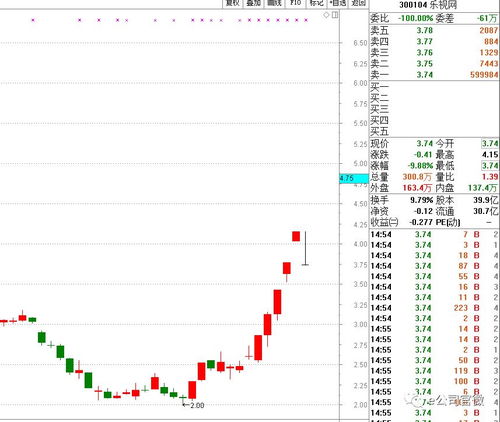This screenshot has width=500, height=422.
Task: Click the stock title 300104 乐视网
Action: coord(428,5)
